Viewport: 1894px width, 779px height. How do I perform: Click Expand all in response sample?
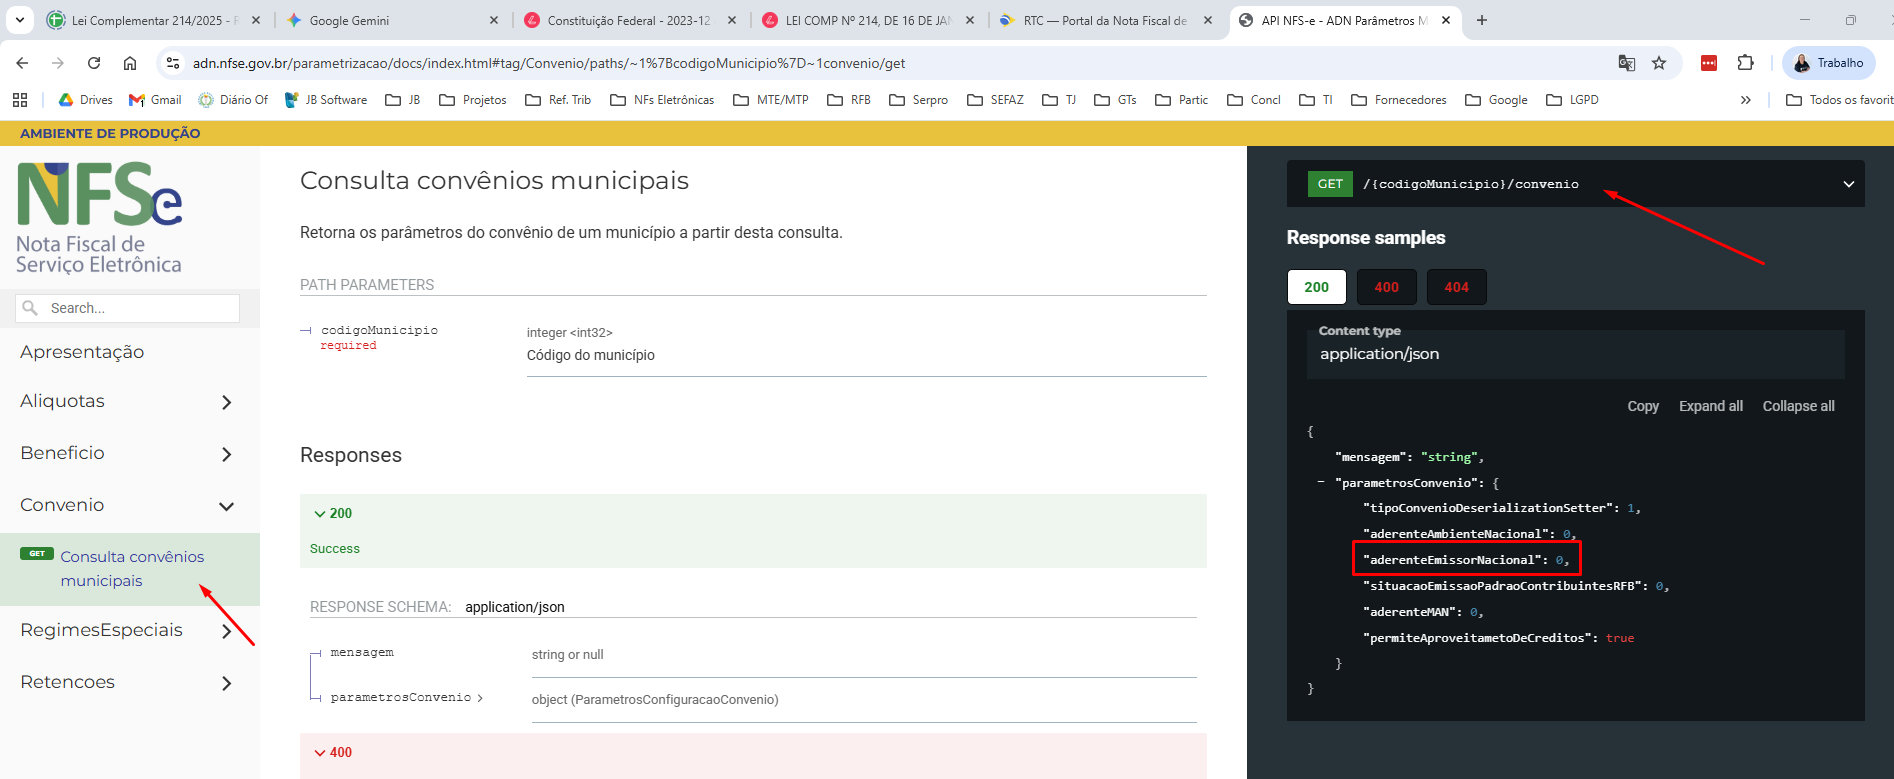[1710, 406]
